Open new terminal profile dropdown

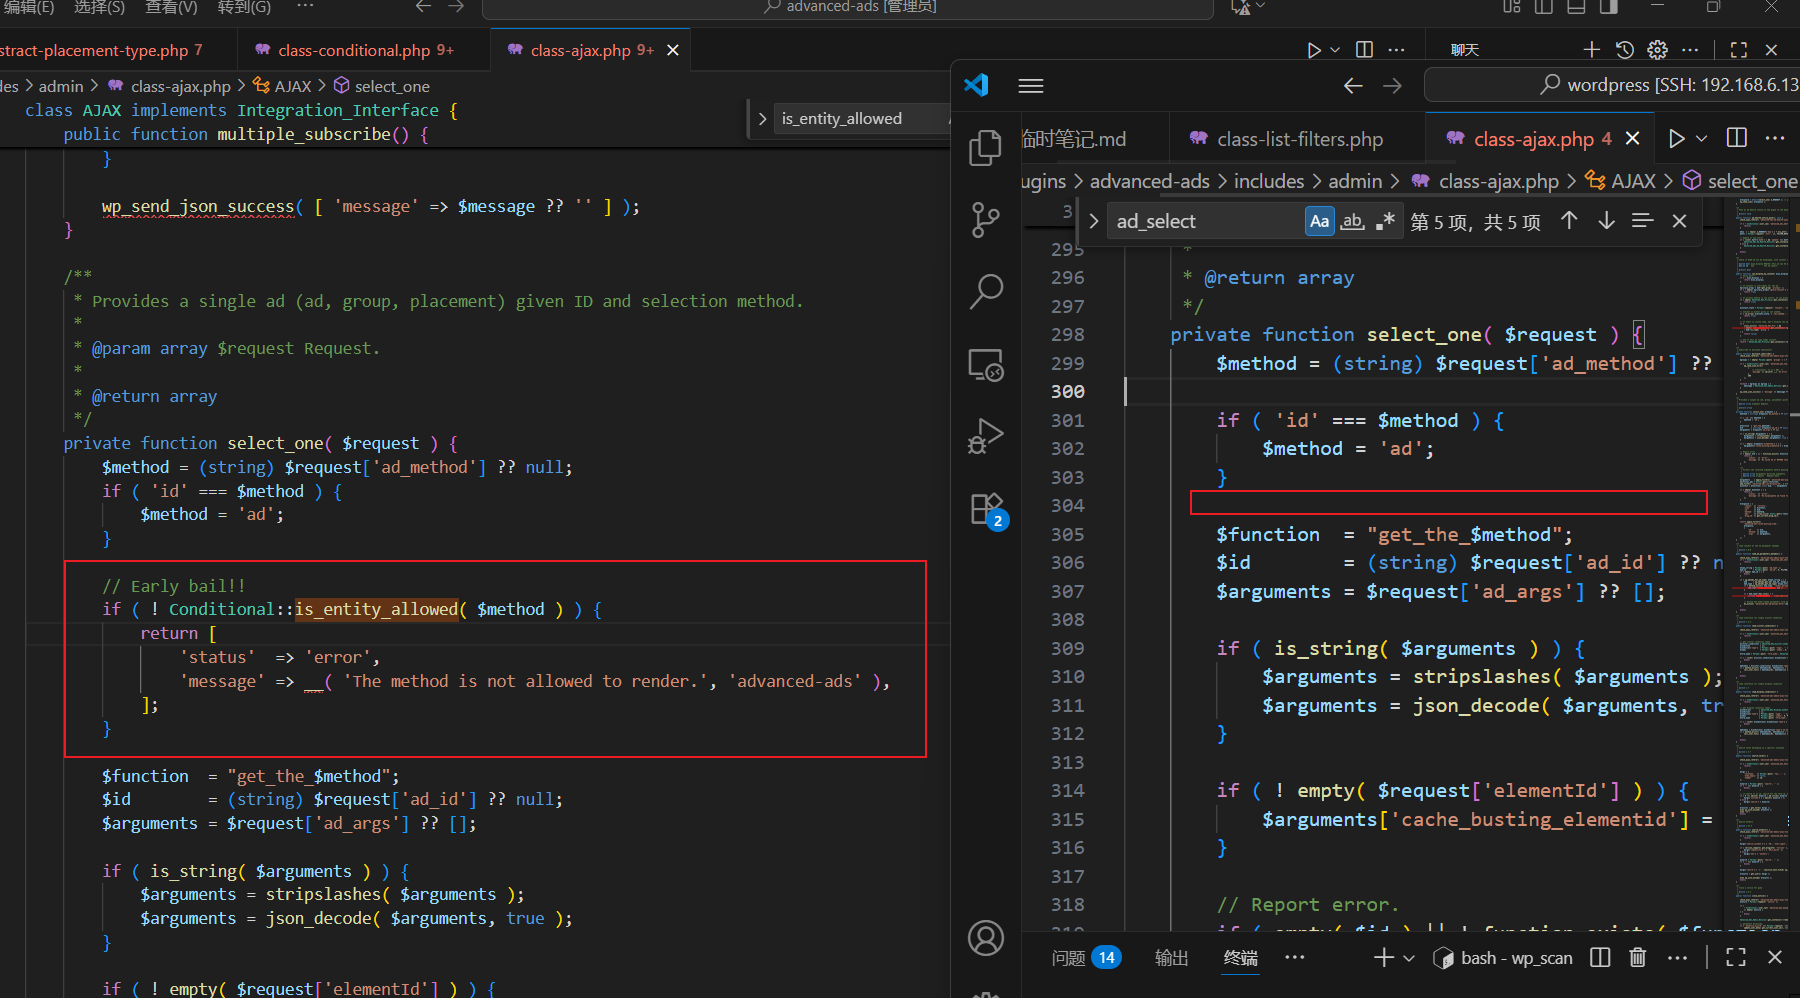(x=1409, y=958)
